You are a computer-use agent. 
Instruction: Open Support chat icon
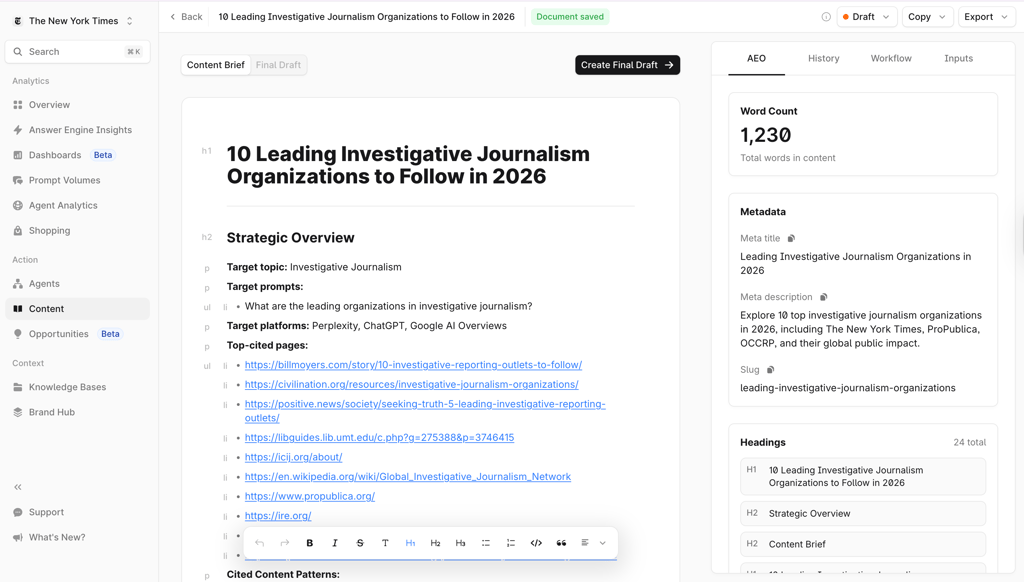tap(18, 512)
